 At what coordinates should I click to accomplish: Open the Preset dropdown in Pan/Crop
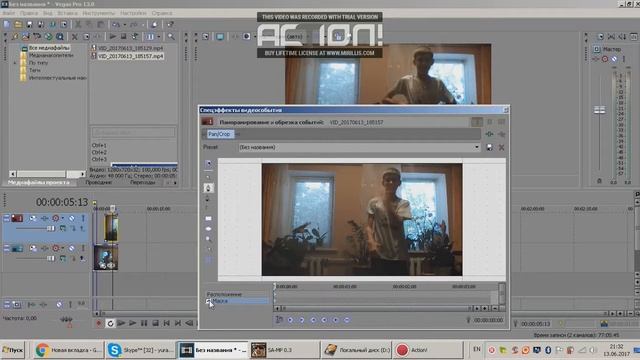[x=476, y=147]
